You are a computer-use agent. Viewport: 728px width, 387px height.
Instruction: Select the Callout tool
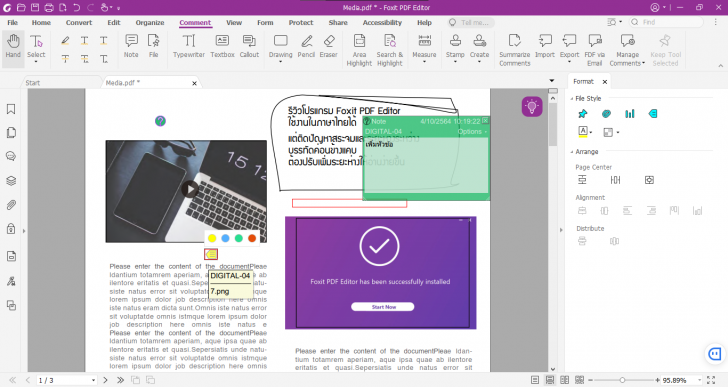click(x=249, y=47)
